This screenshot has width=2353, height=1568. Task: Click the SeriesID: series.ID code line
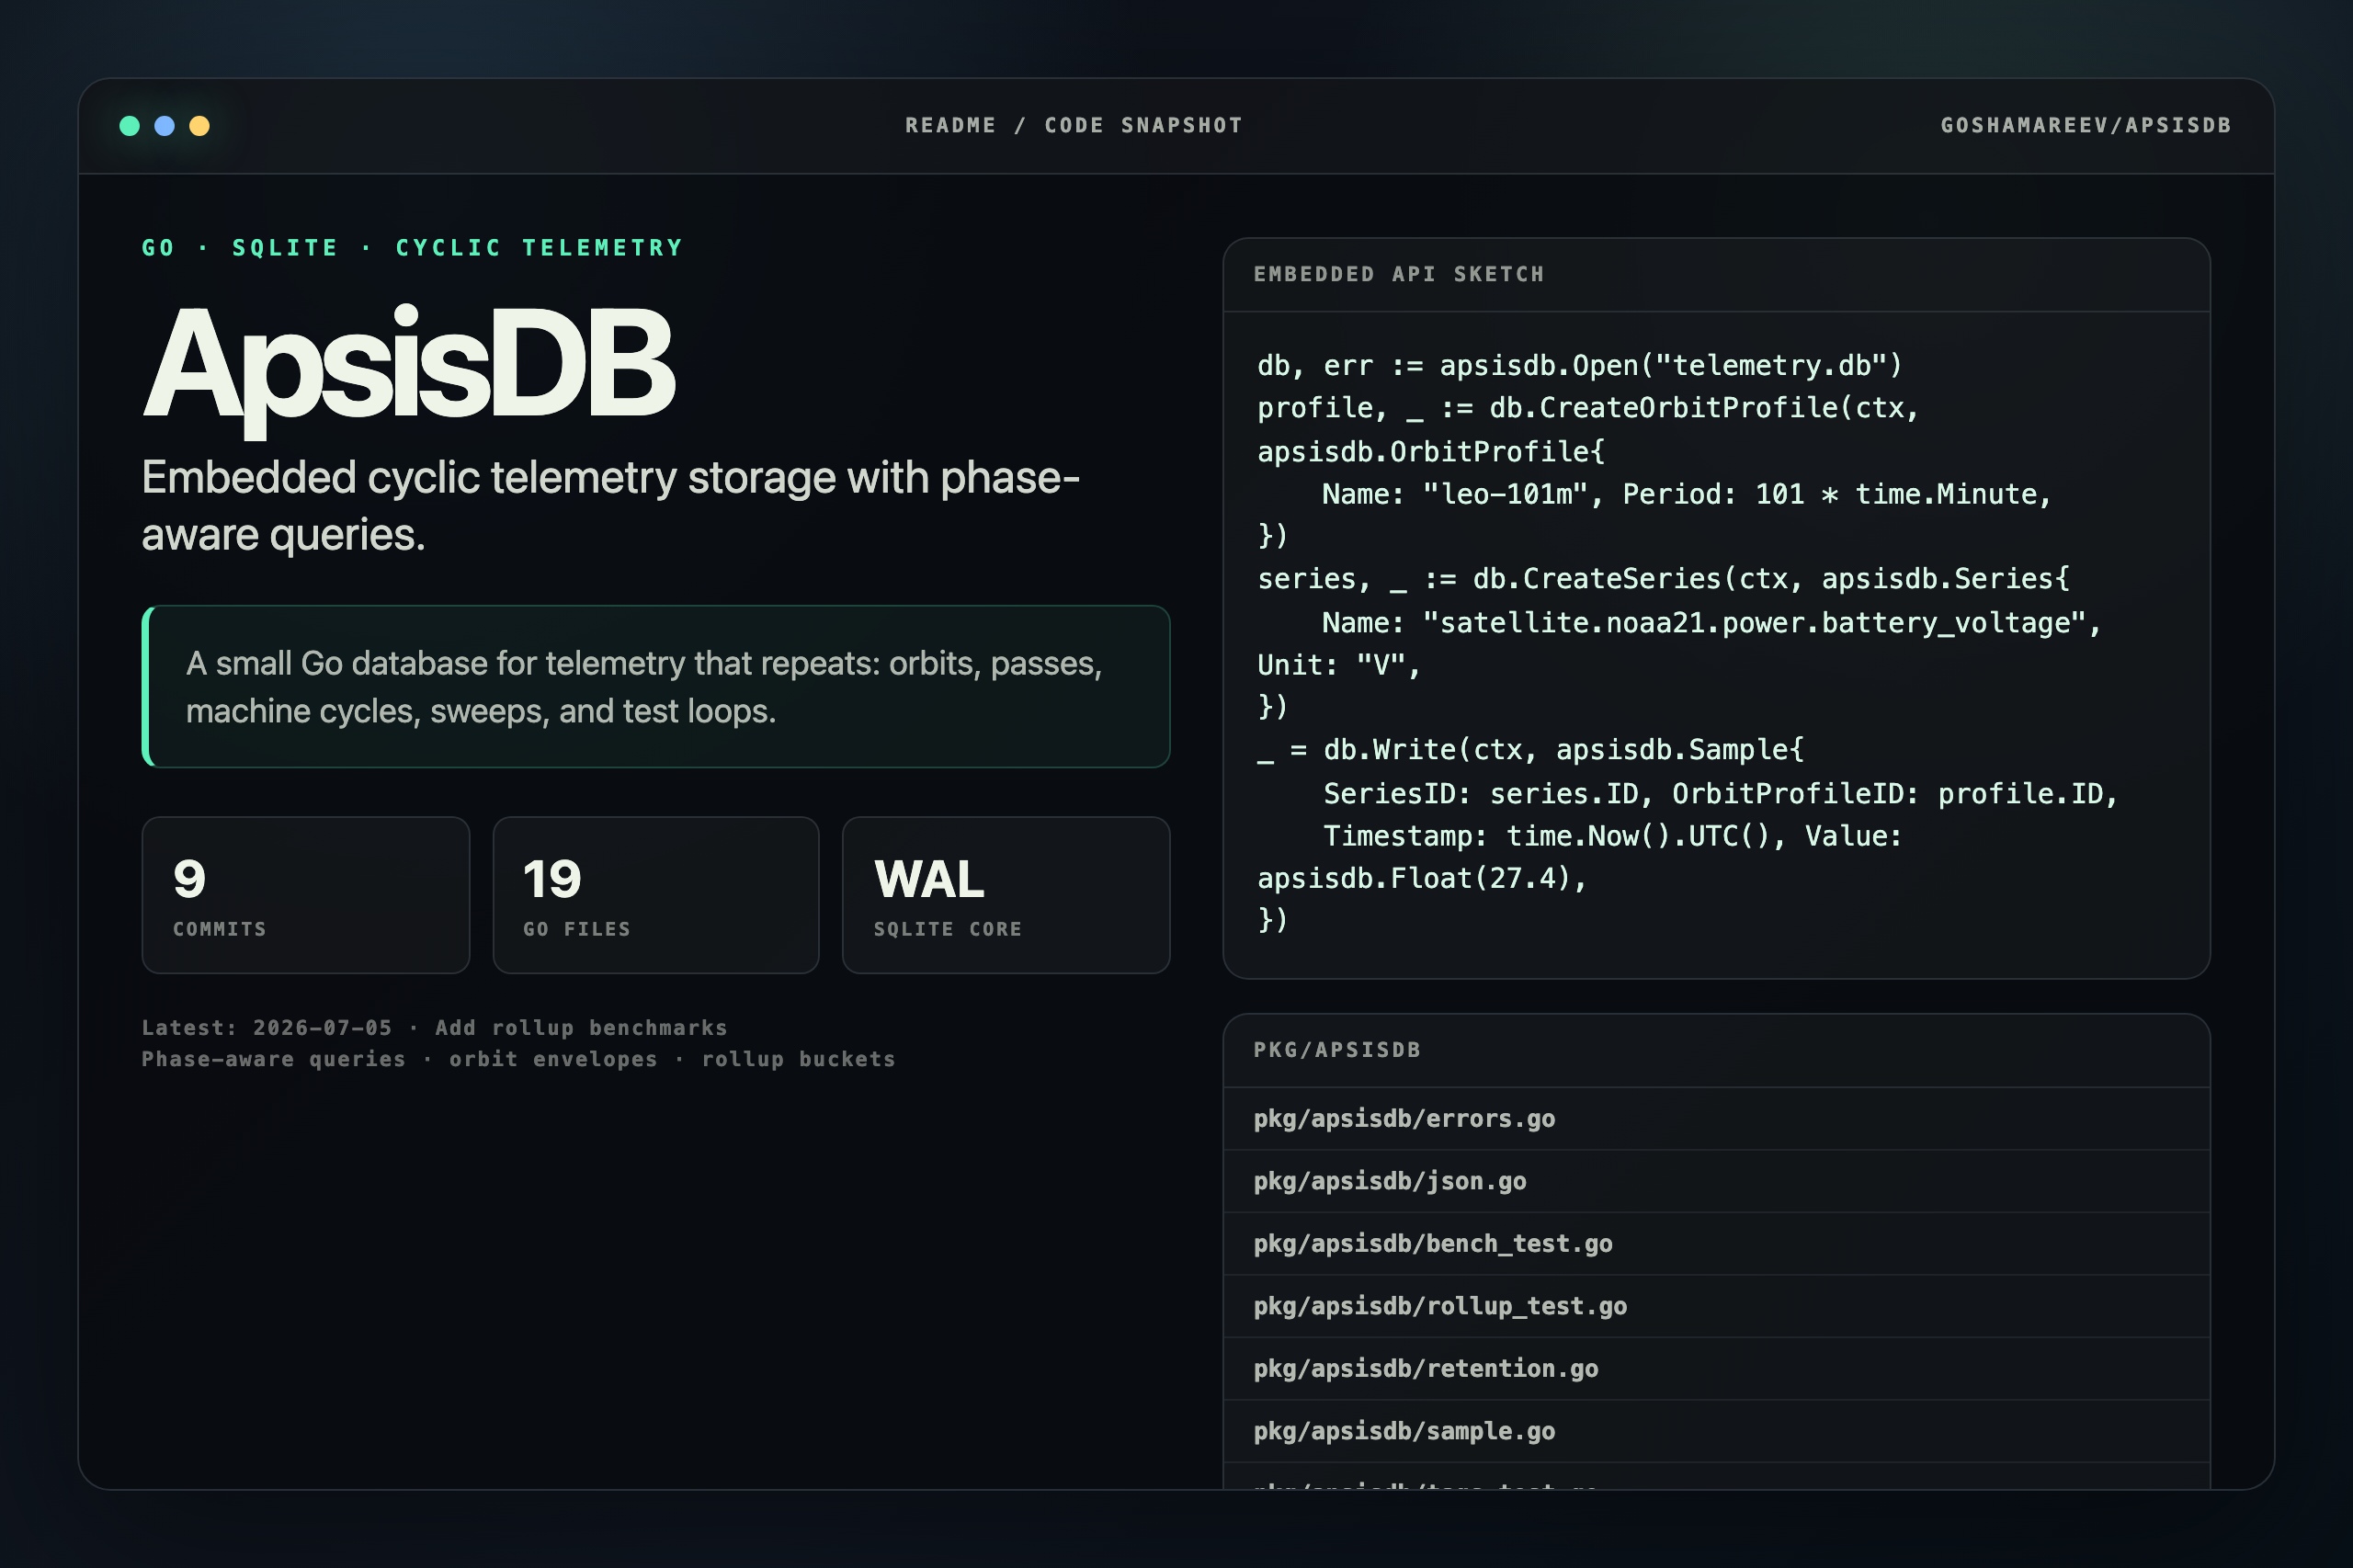tap(1720, 794)
